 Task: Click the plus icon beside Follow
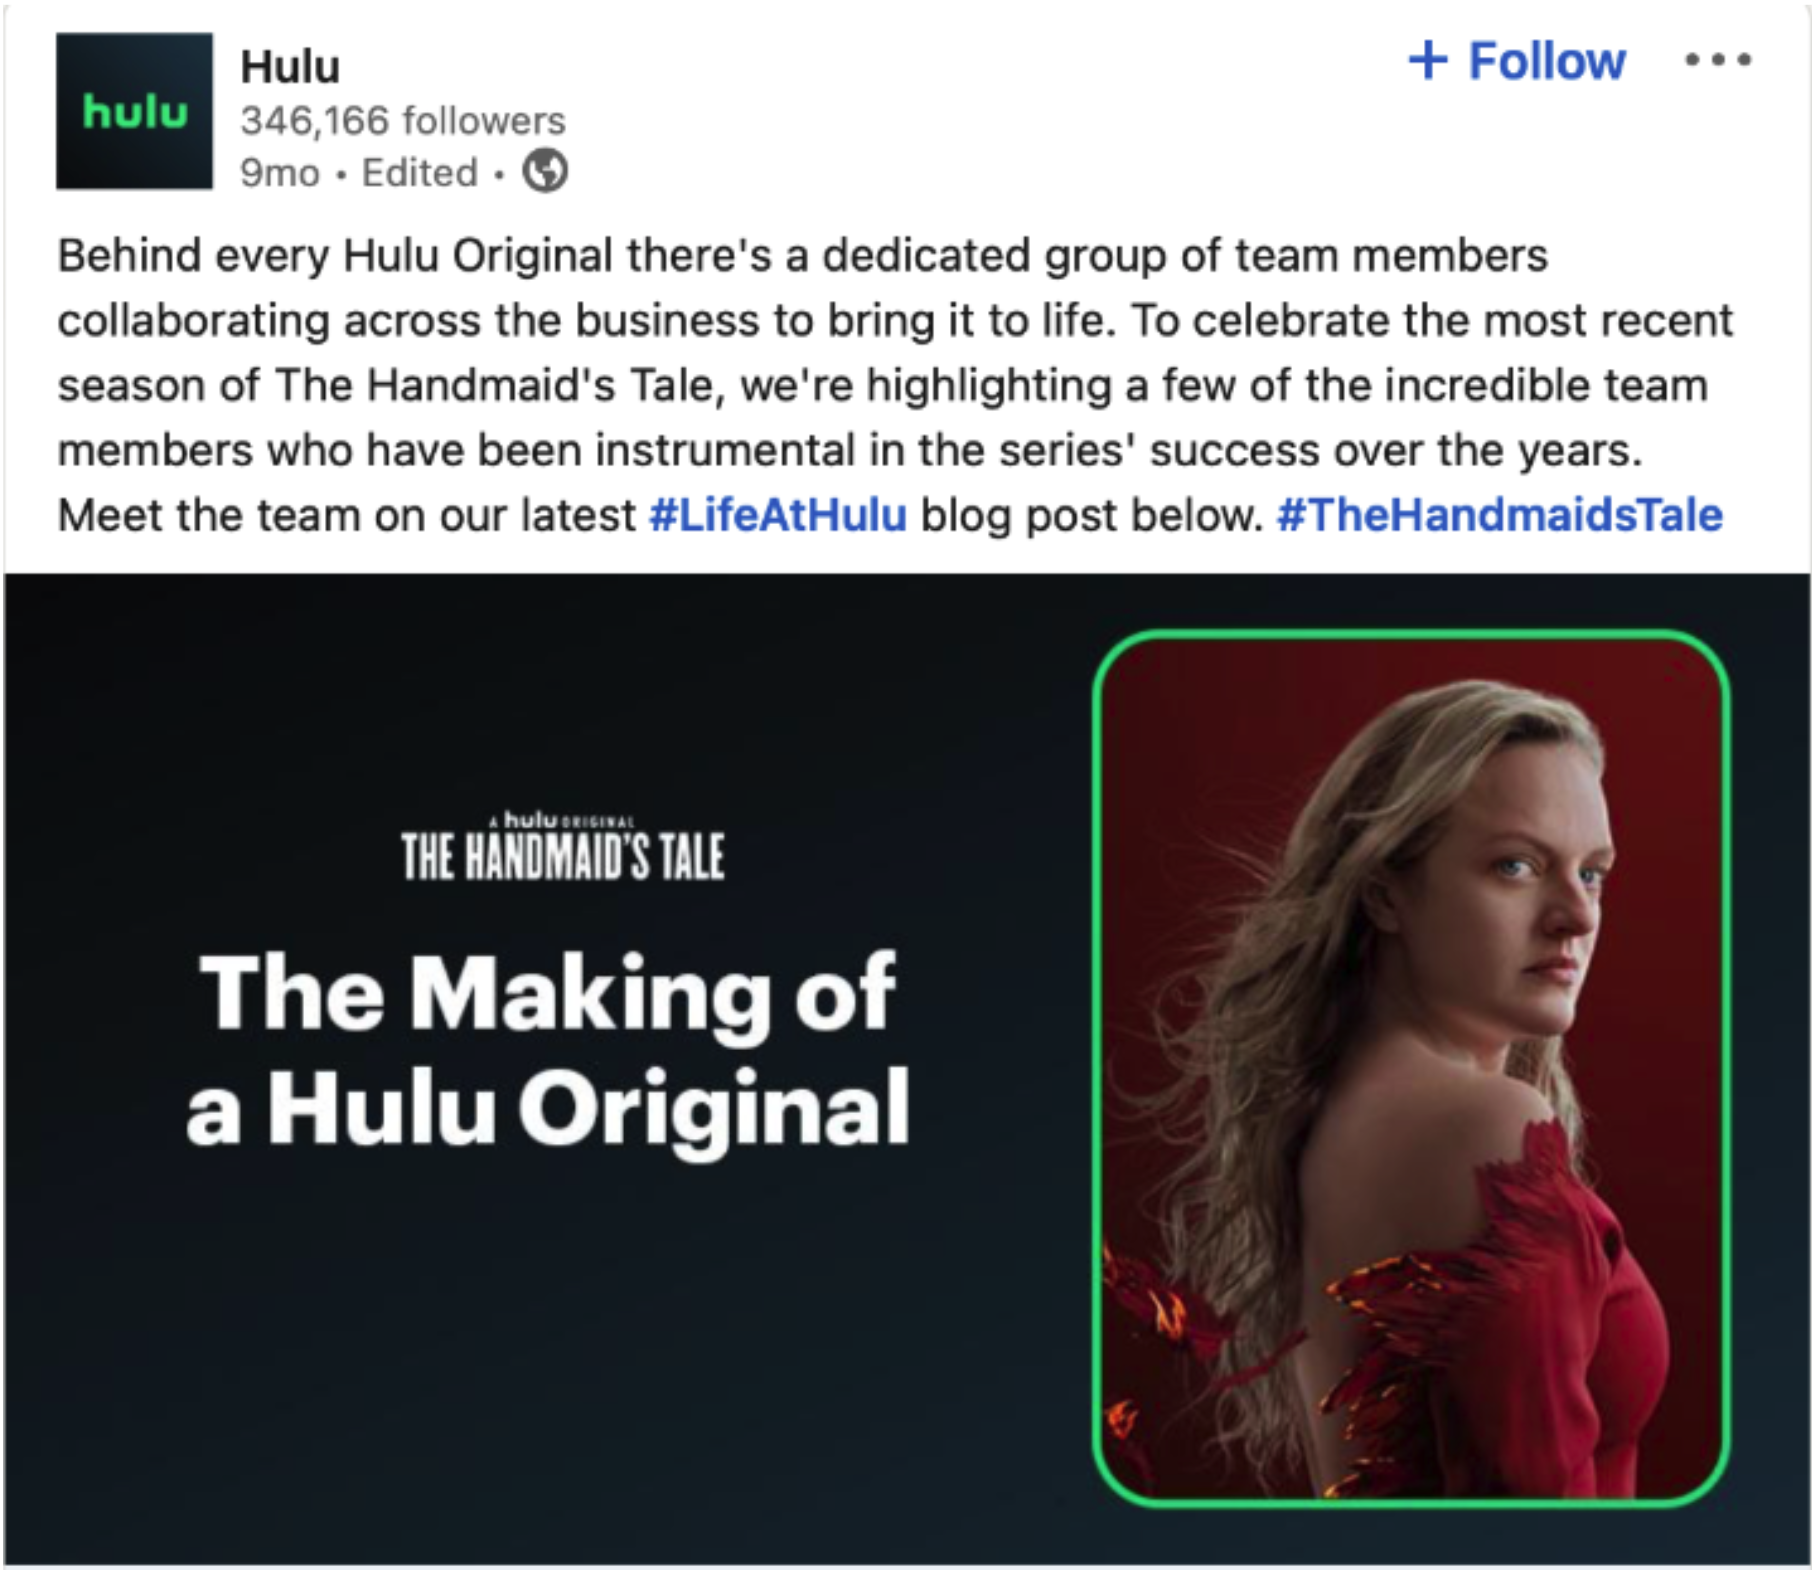point(1427,60)
